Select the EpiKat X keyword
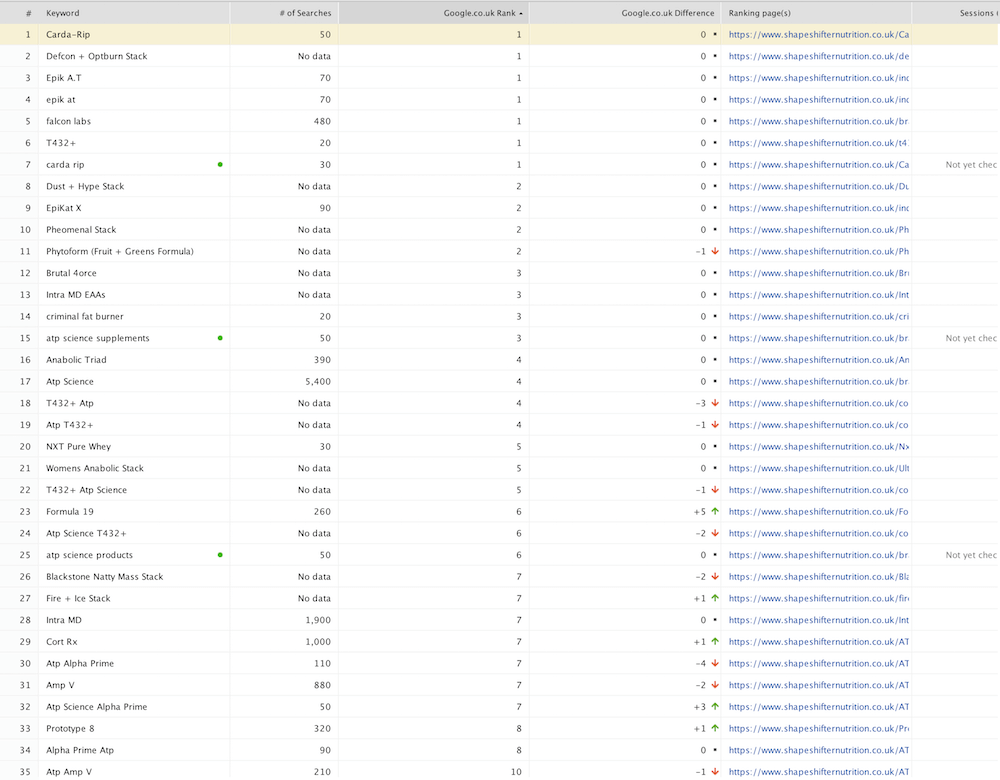 pyautogui.click(x=64, y=208)
